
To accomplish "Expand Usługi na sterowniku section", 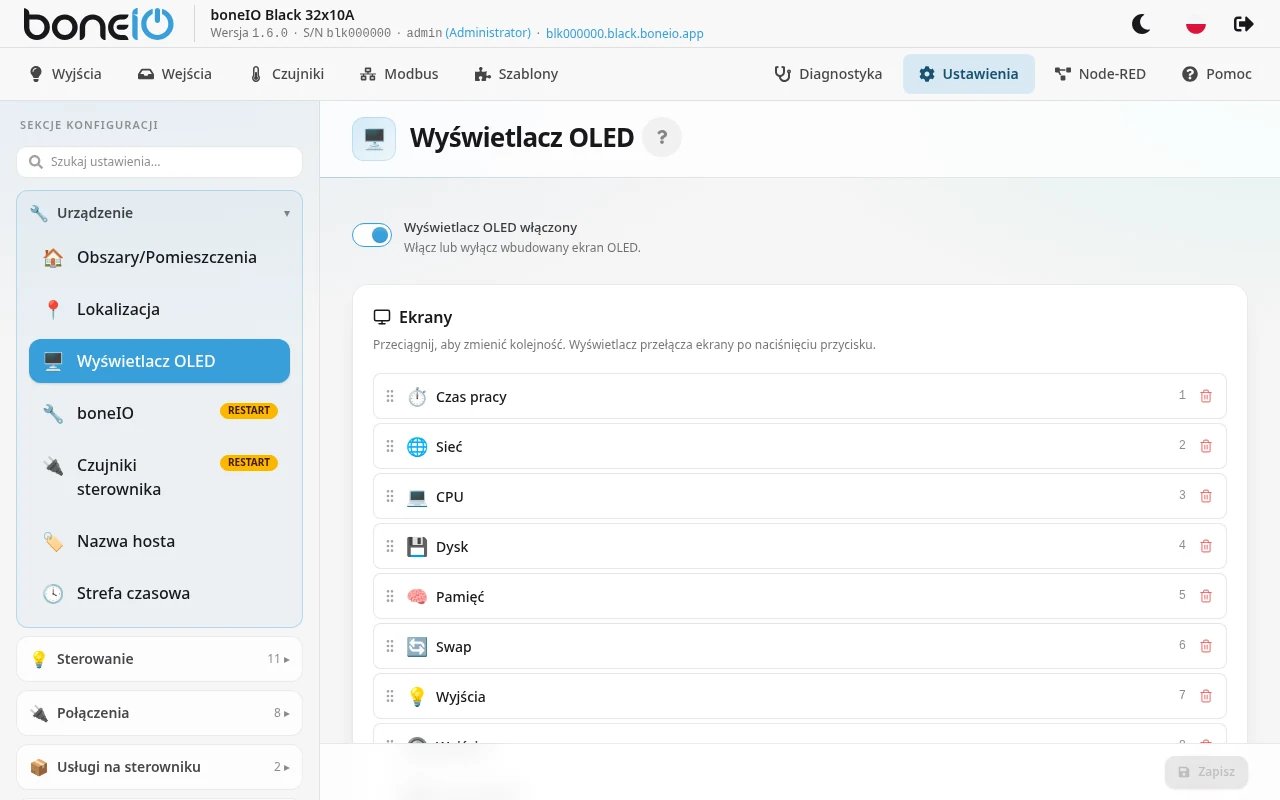I will (159, 767).
